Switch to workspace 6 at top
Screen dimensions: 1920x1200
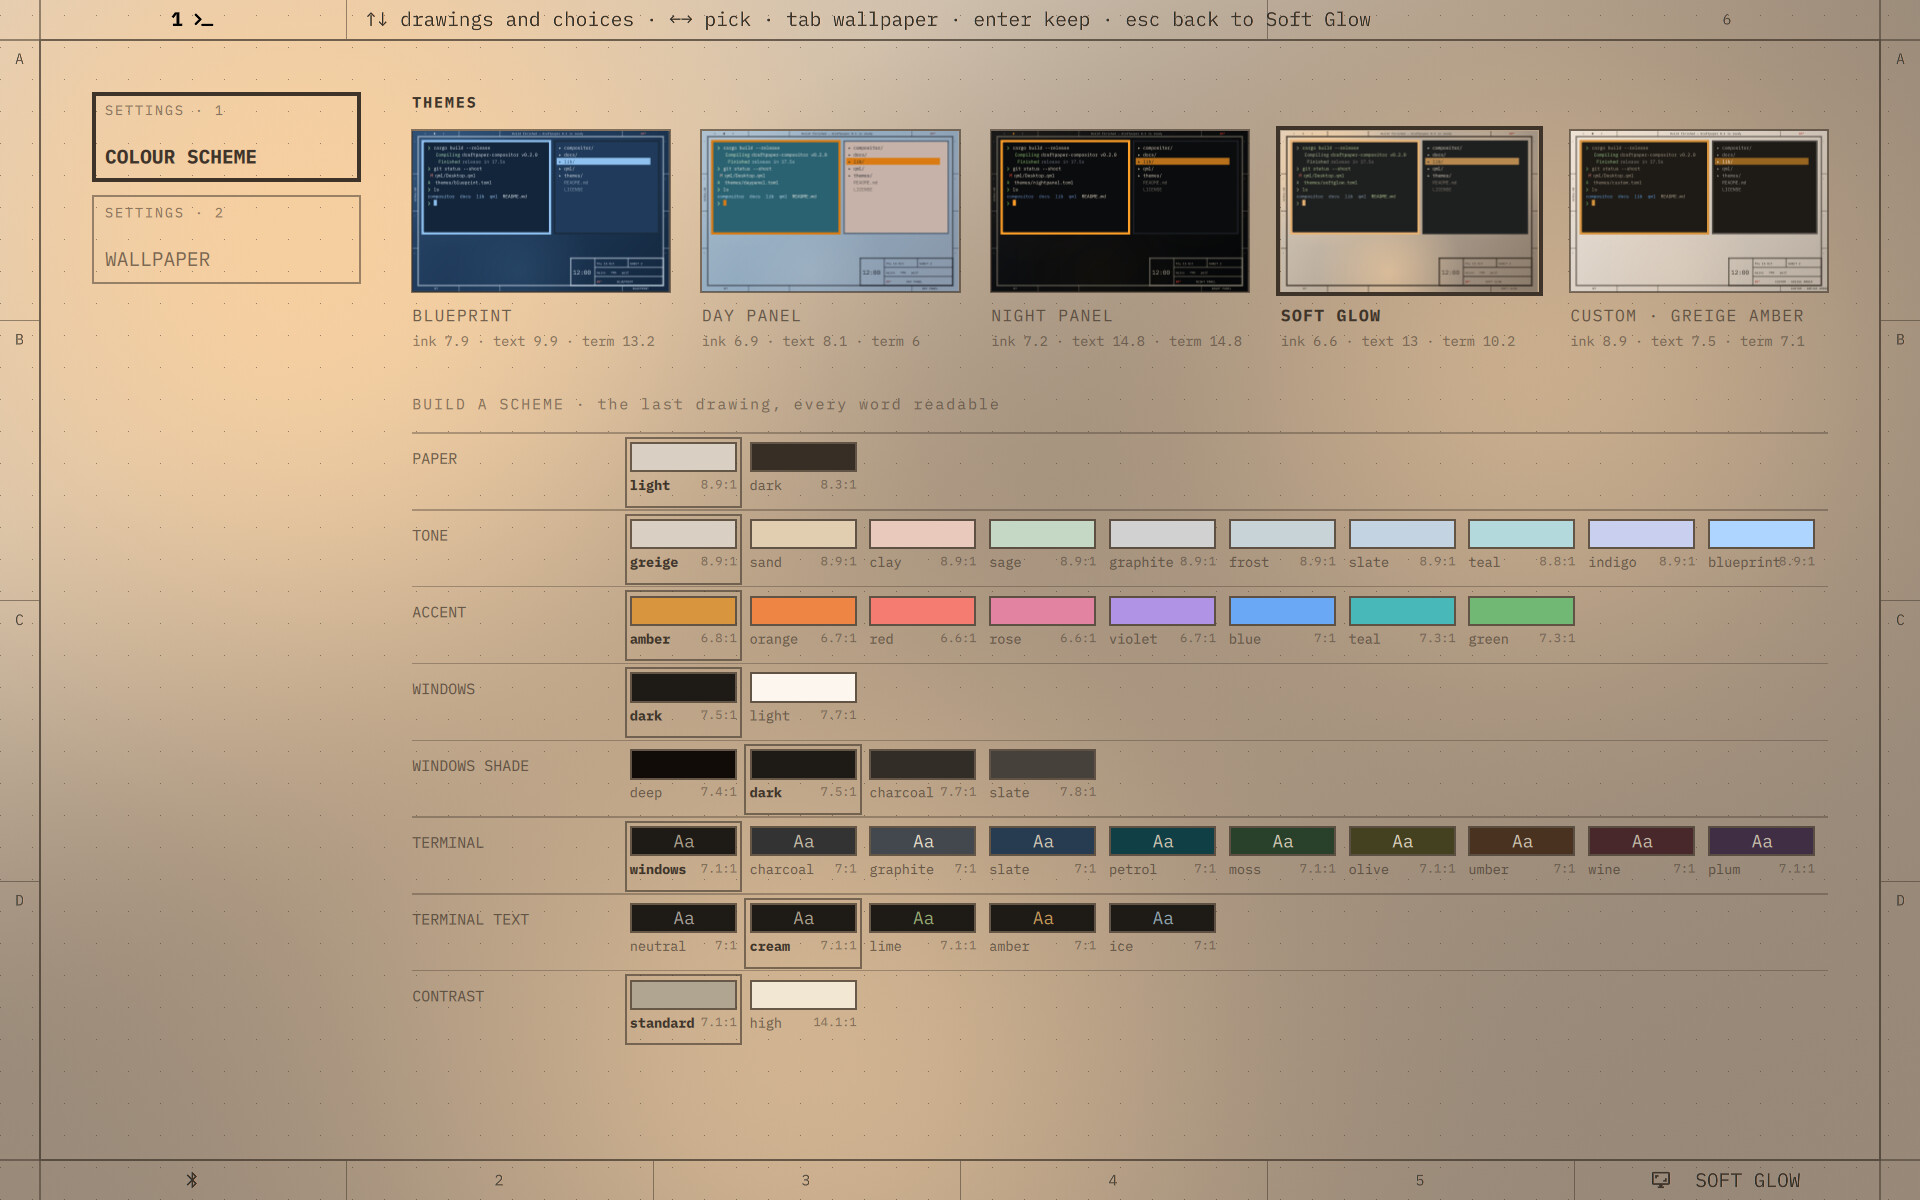[x=1726, y=20]
